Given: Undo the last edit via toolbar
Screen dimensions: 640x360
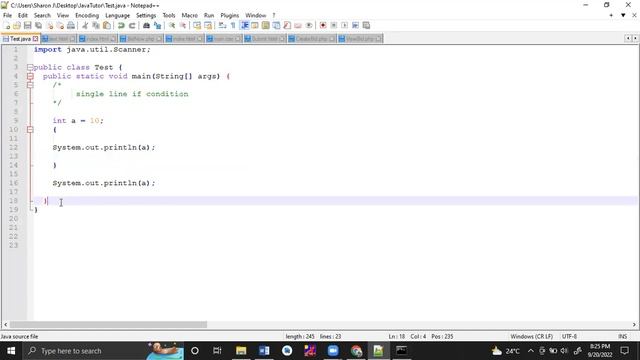Looking at the screenshot, I should [121, 26].
